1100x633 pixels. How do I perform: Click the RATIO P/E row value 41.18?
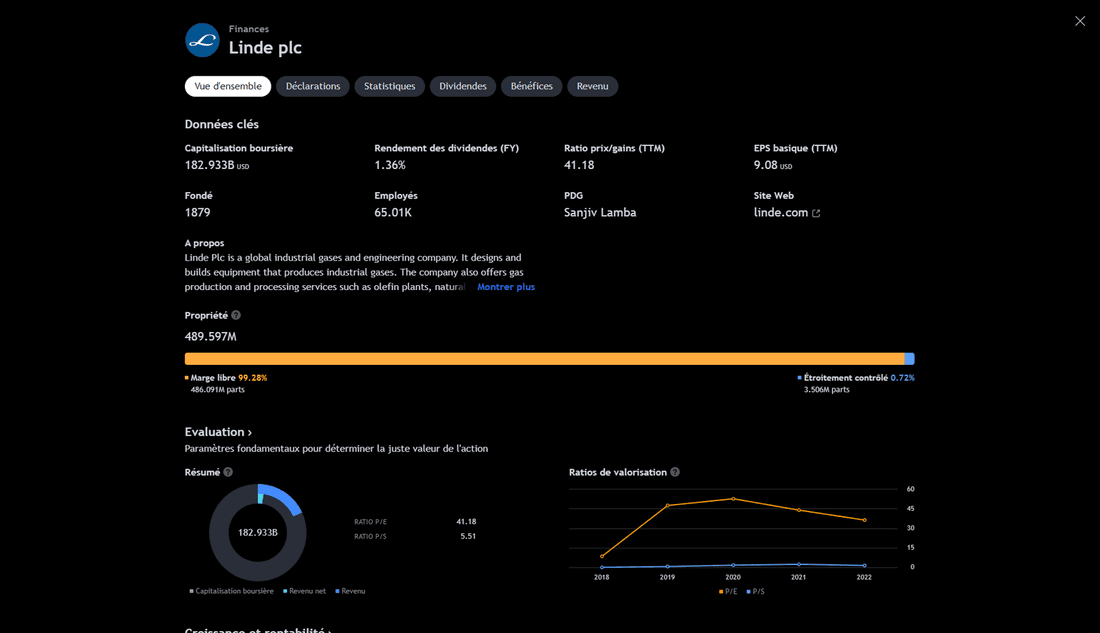click(466, 521)
